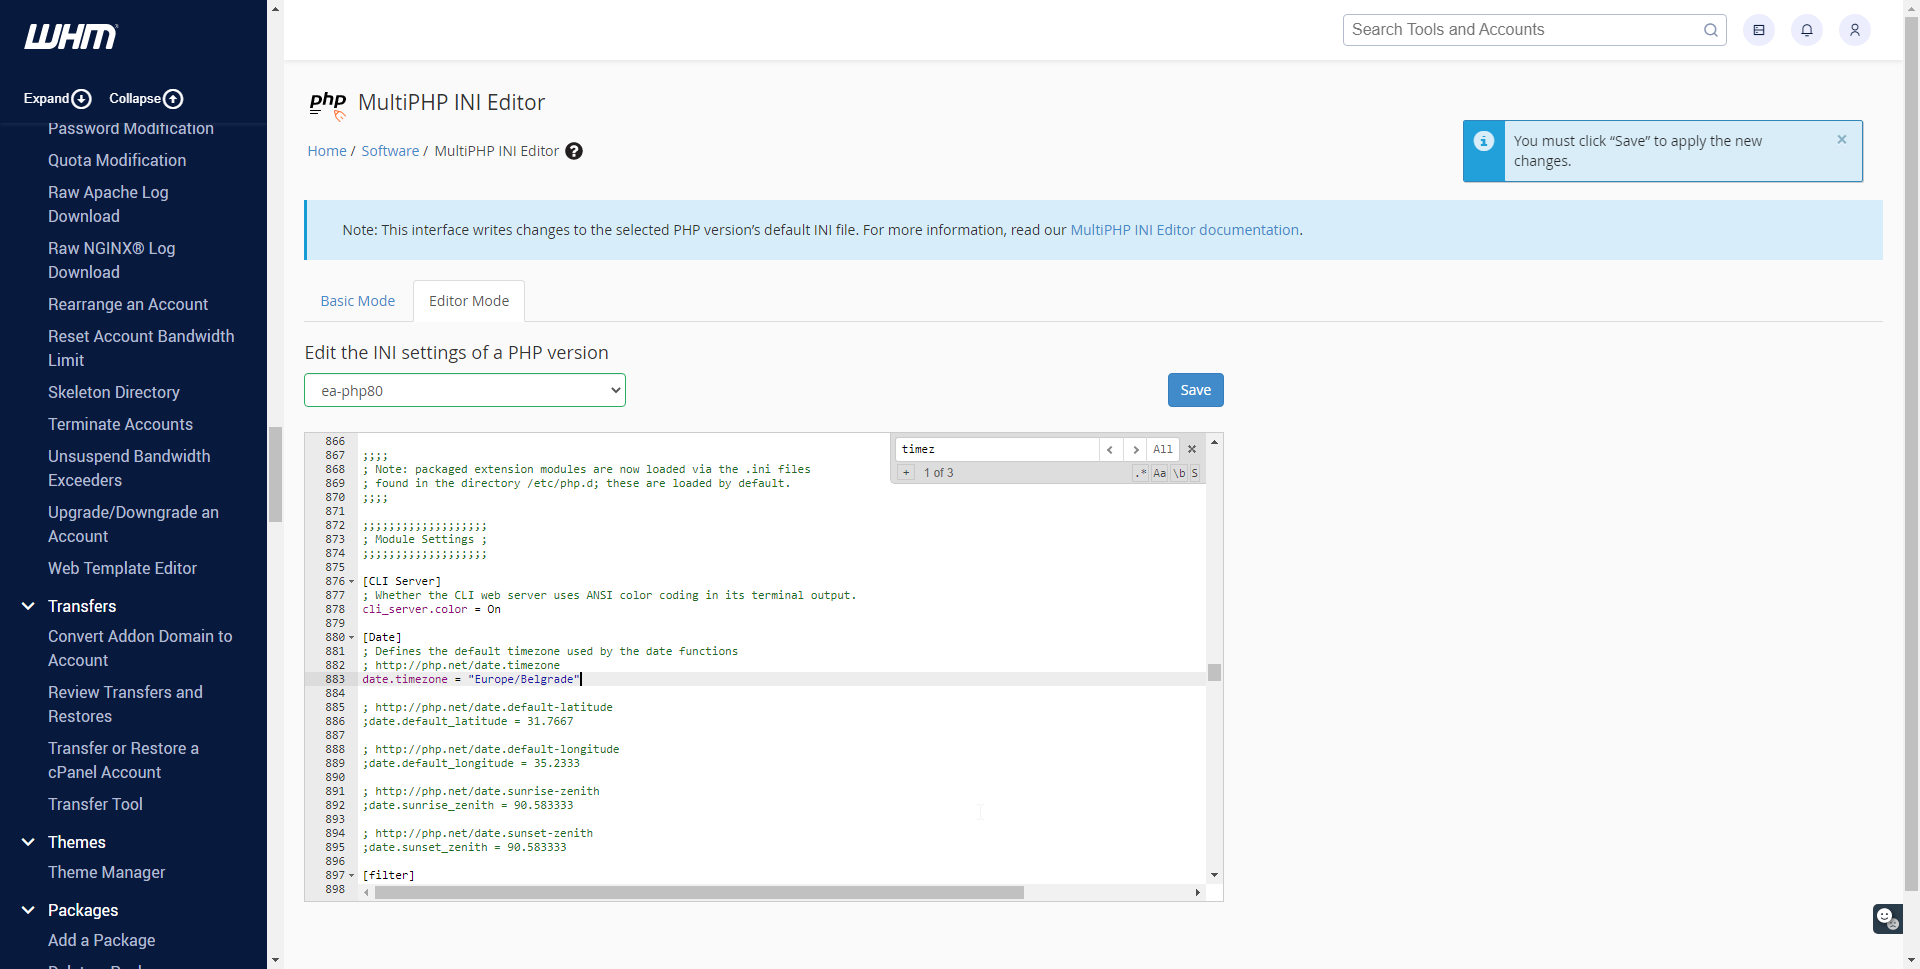The height and width of the screenshot is (969, 1920).
Task: Fold the [filter] section at line 897
Action: coord(351,876)
